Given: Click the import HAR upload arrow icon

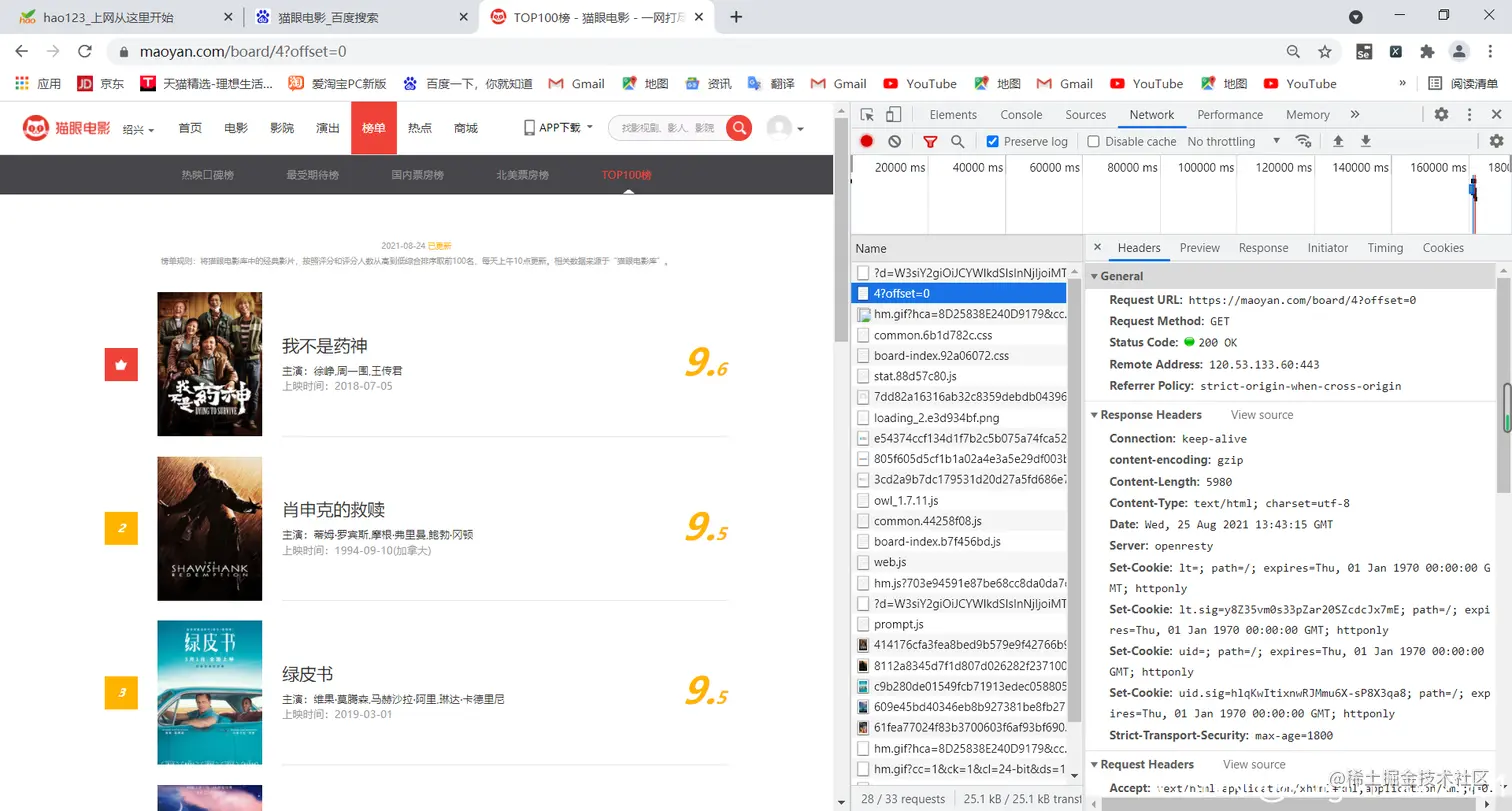Looking at the screenshot, I should 1338,141.
